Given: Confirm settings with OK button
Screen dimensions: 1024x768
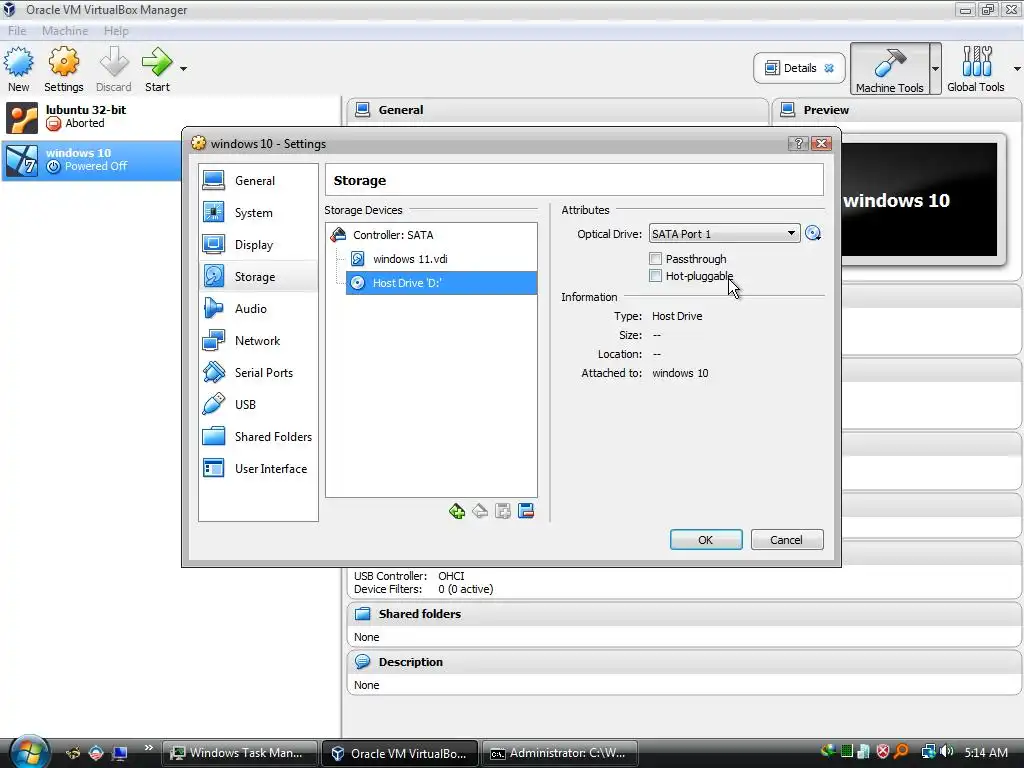Looking at the screenshot, I should point(706,540).
